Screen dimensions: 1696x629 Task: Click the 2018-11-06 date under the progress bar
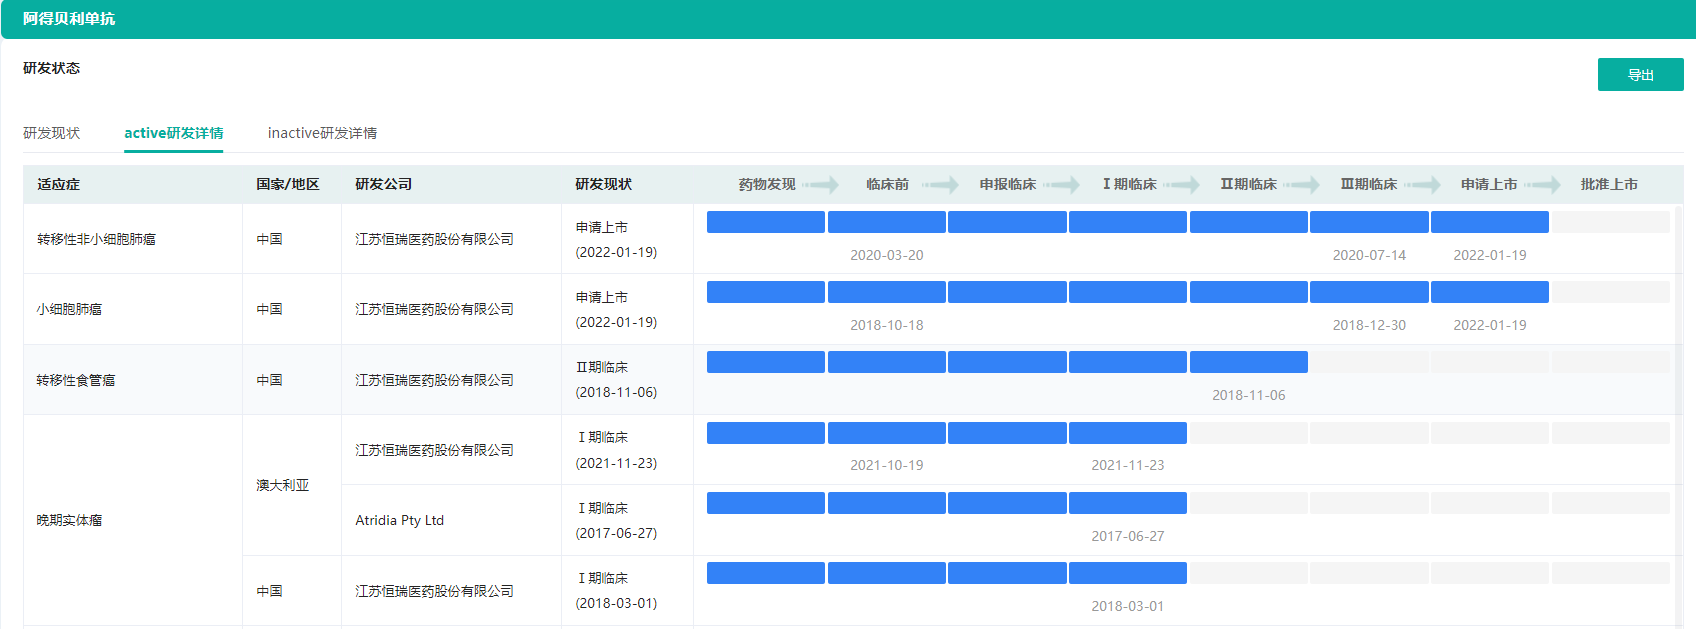pyautogui.click(x=1248, y=395)
